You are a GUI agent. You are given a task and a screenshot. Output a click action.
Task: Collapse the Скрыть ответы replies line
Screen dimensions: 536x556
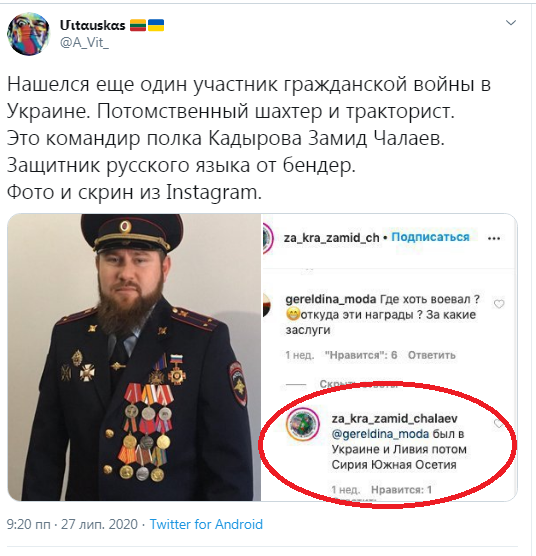(x=358, y=384)
